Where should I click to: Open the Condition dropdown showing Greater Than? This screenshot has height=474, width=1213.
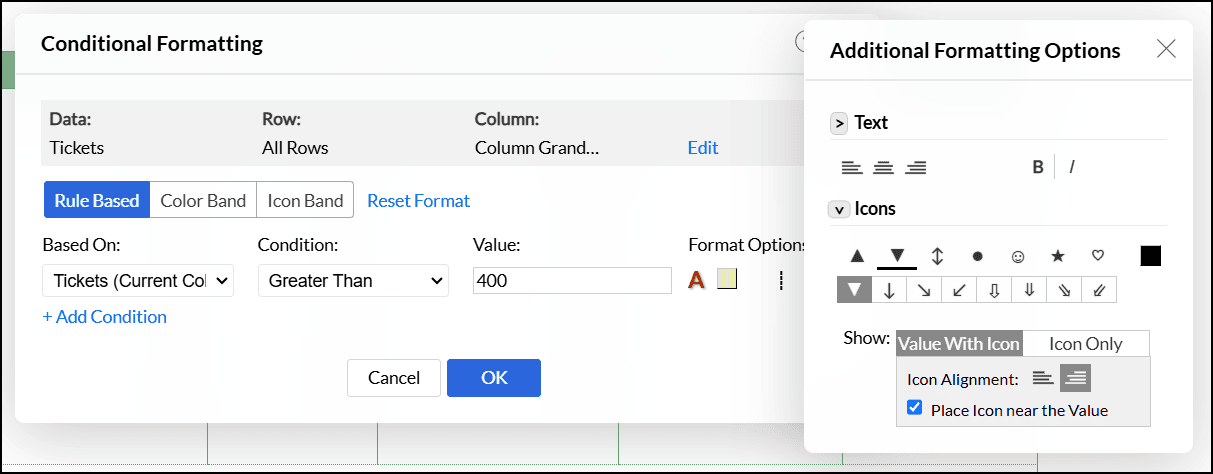pyautogui.click(x=353, y=281)
